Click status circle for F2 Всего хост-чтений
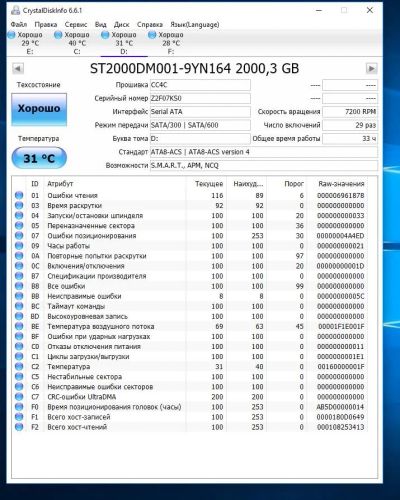 pyautogui.click(x=19, y=427)
